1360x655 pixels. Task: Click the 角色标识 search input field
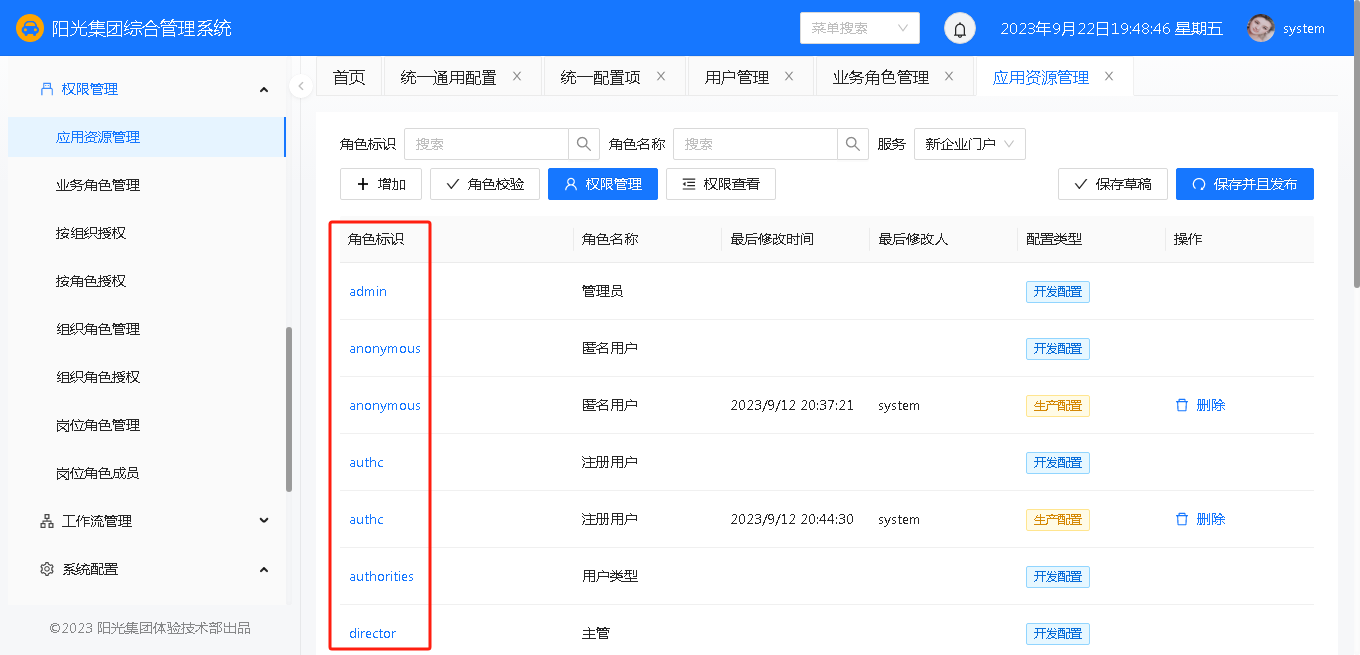pos(487,144)
